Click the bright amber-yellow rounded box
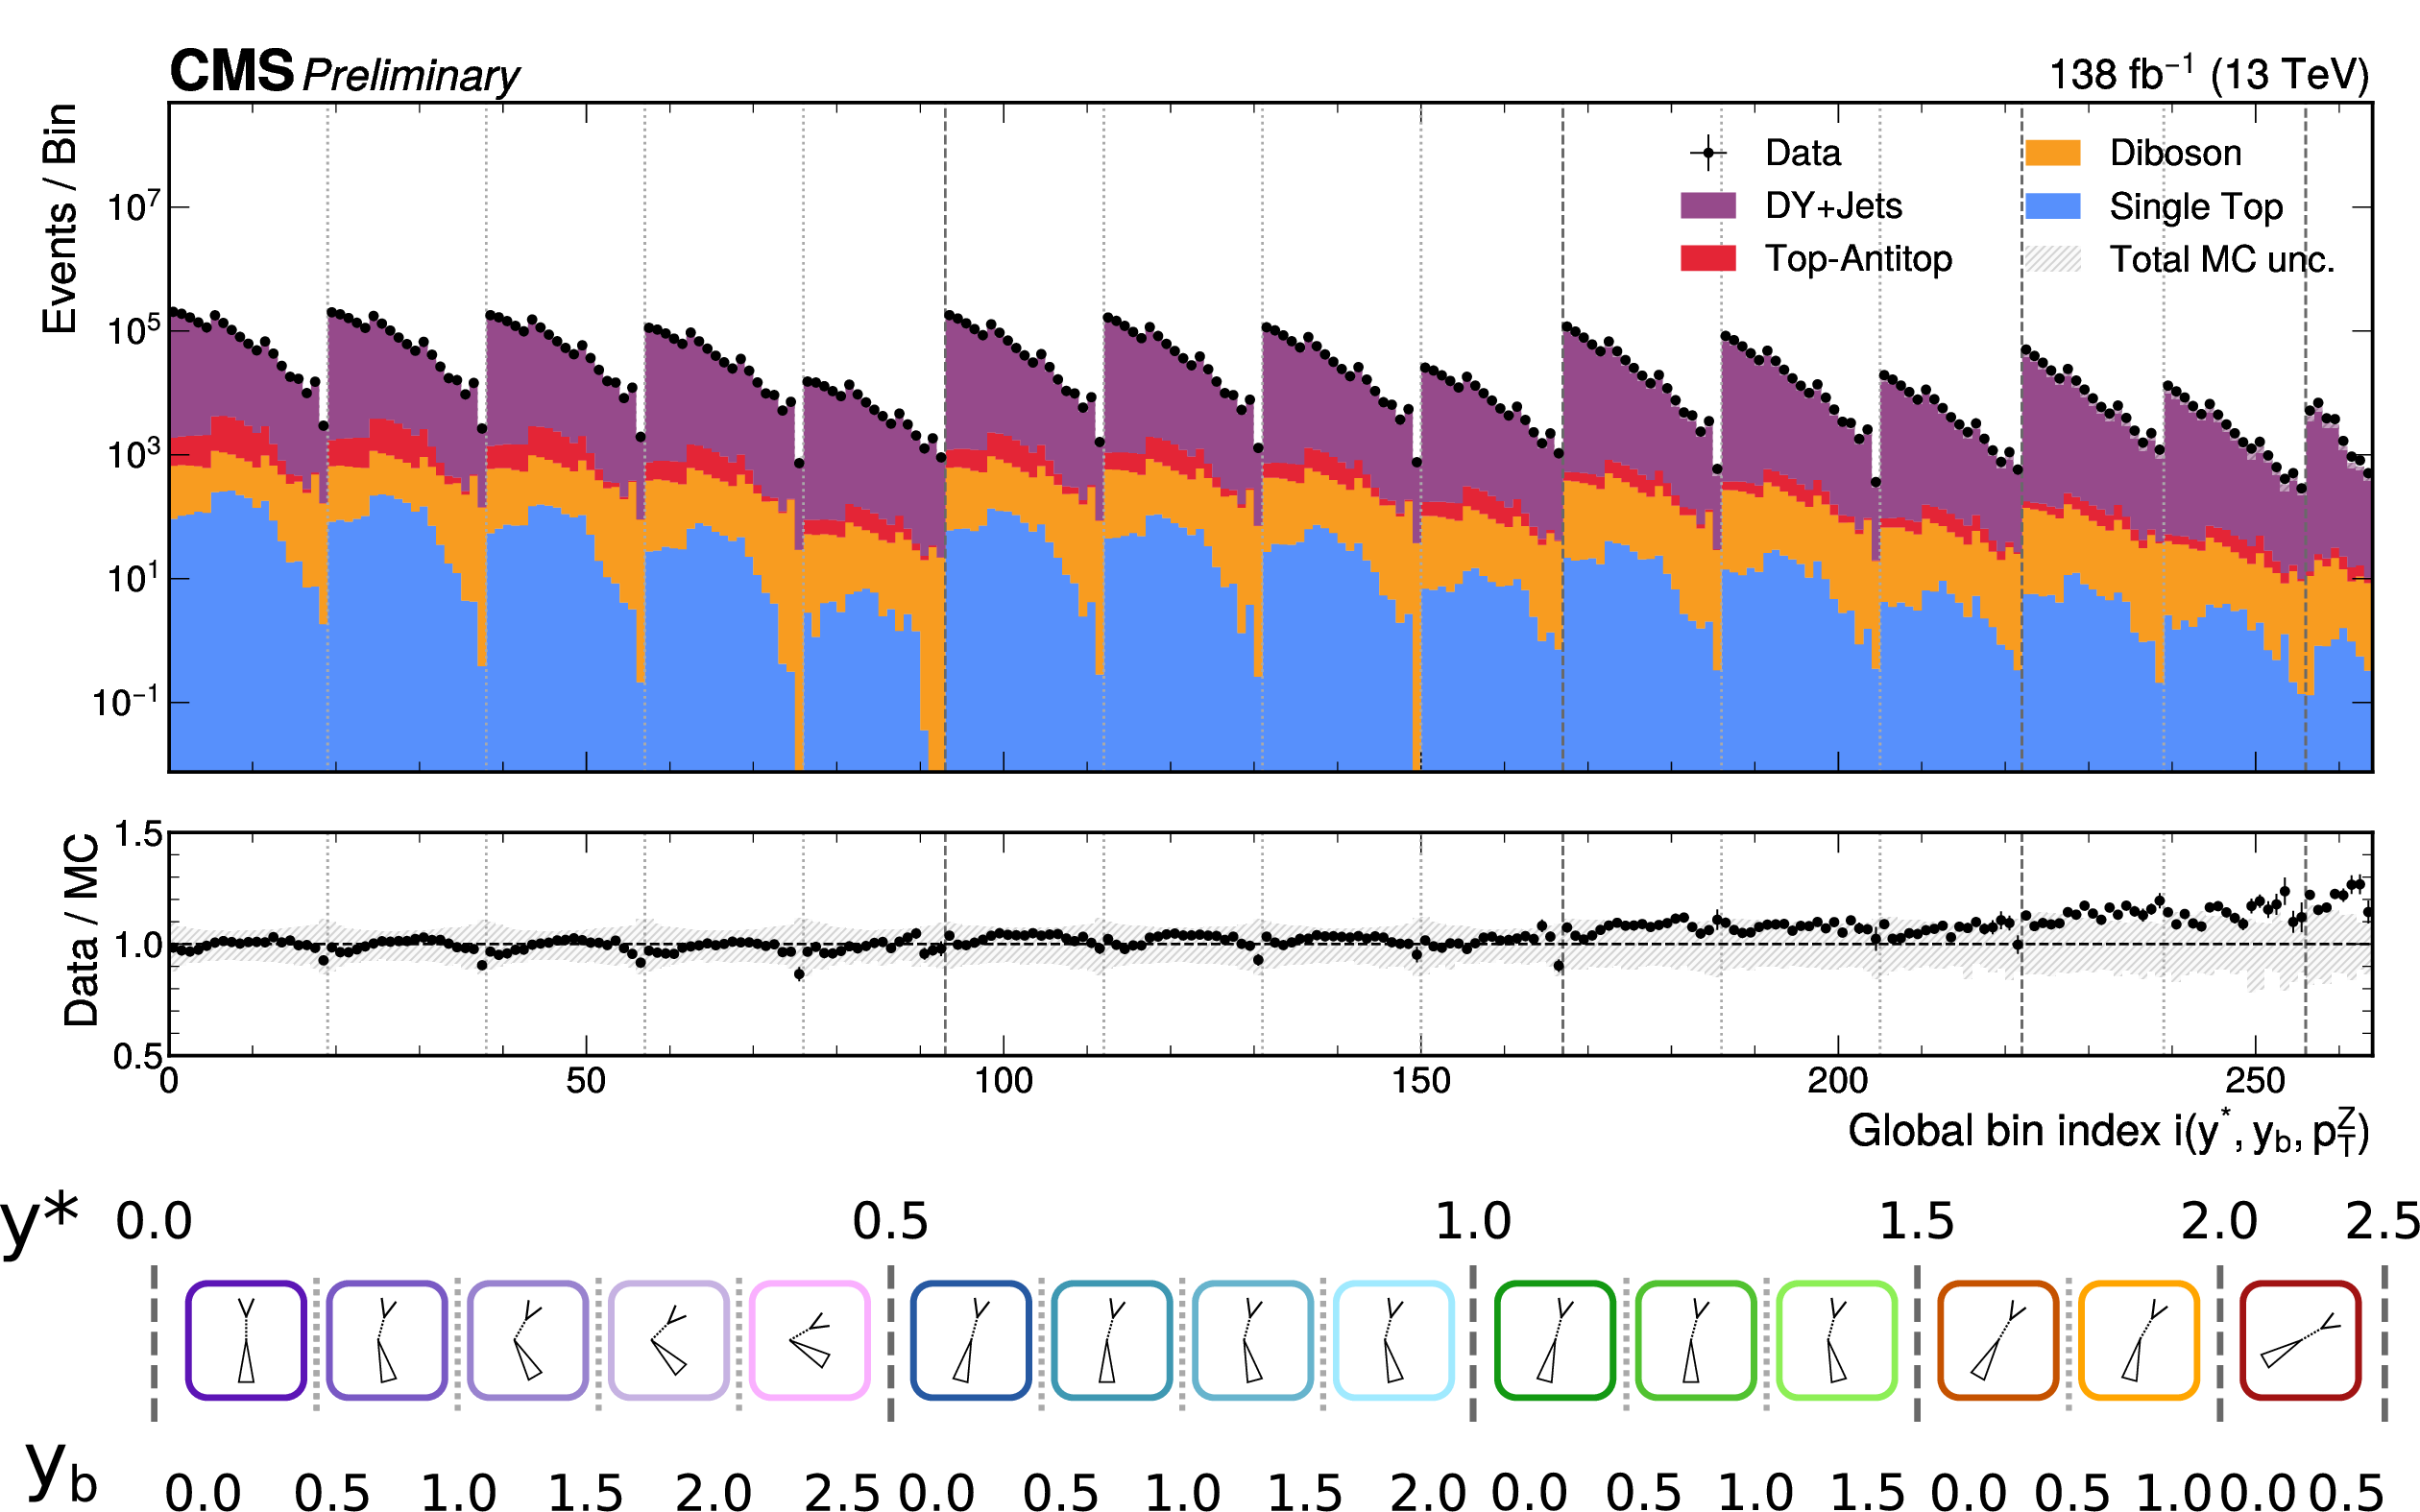 coord(2138,1339)
